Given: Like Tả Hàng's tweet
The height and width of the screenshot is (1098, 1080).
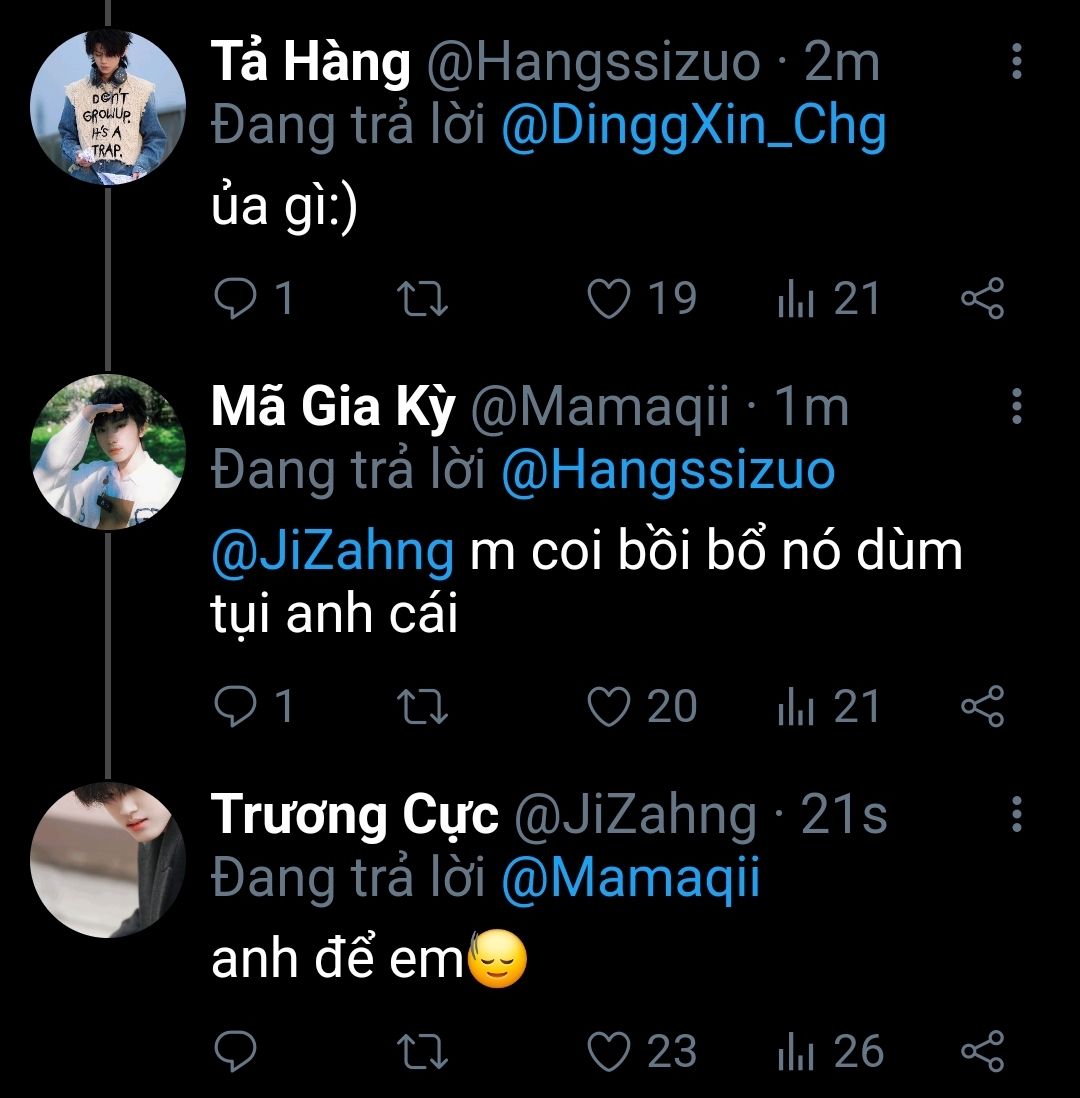Looking at the screenshot, I should click(x=608, y=299).
